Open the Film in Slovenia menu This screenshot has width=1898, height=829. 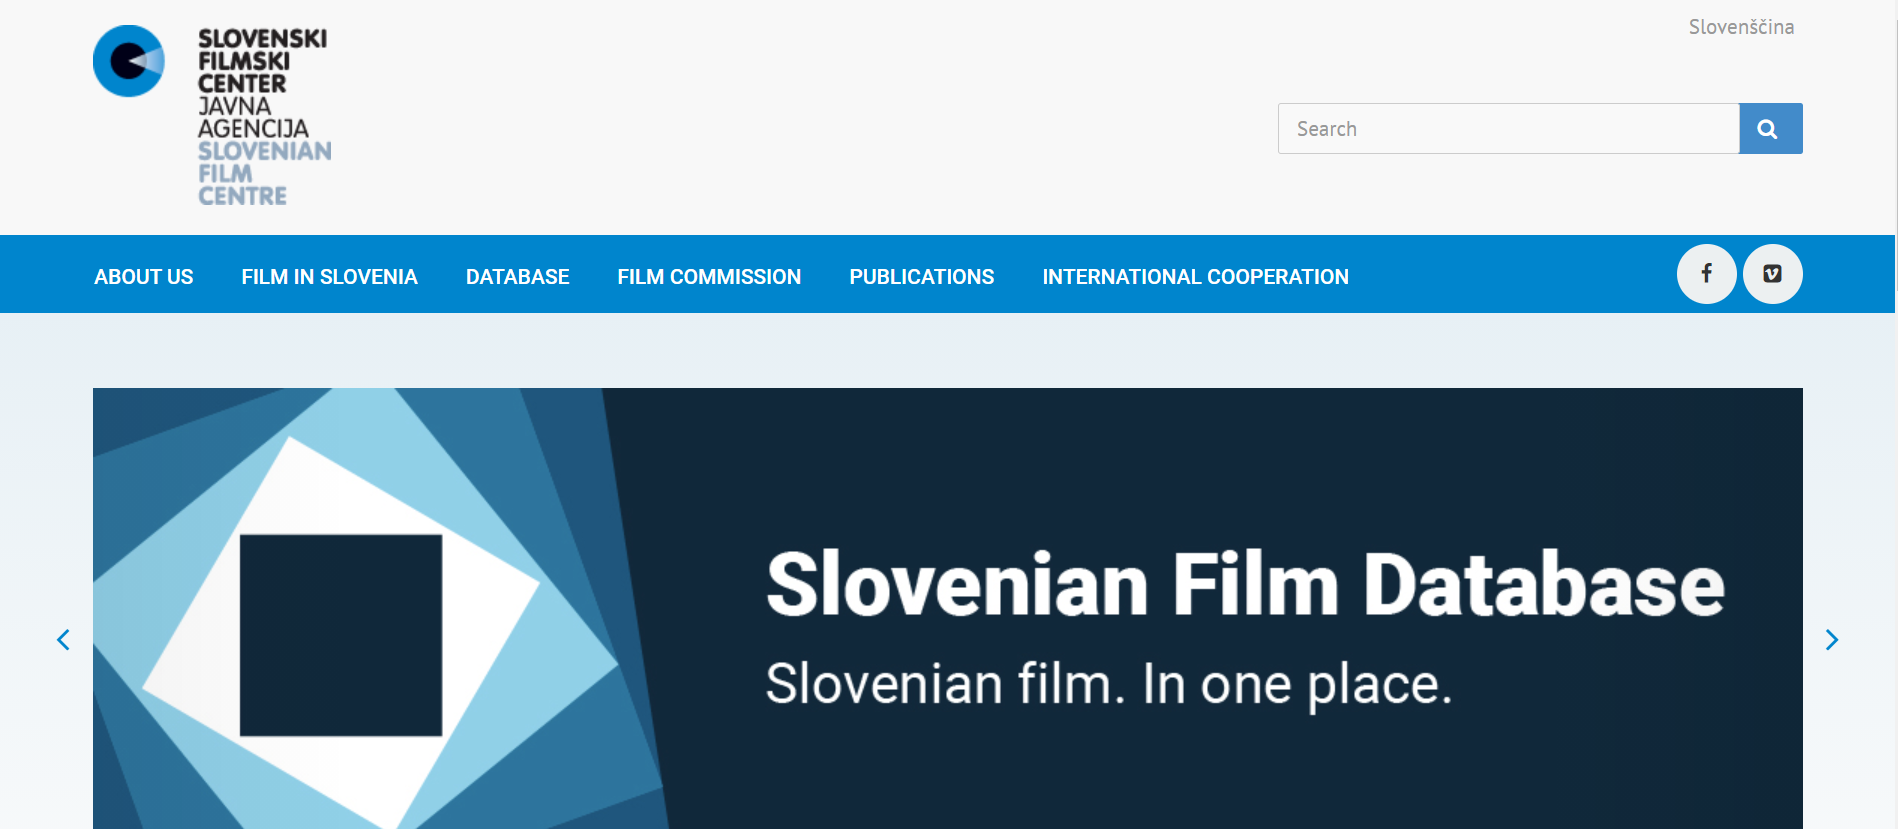pyautogui.click(x=329, y=277)
